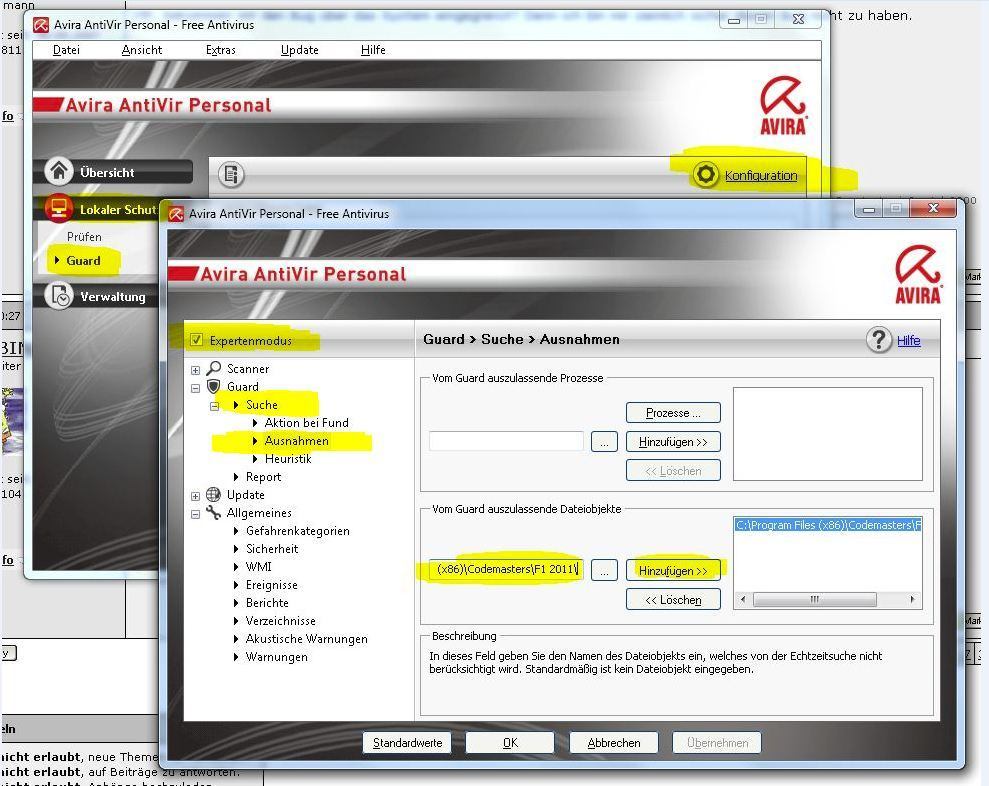Click the browse ... button next to process field
989x786 pixels.
(x=604, y=442)
